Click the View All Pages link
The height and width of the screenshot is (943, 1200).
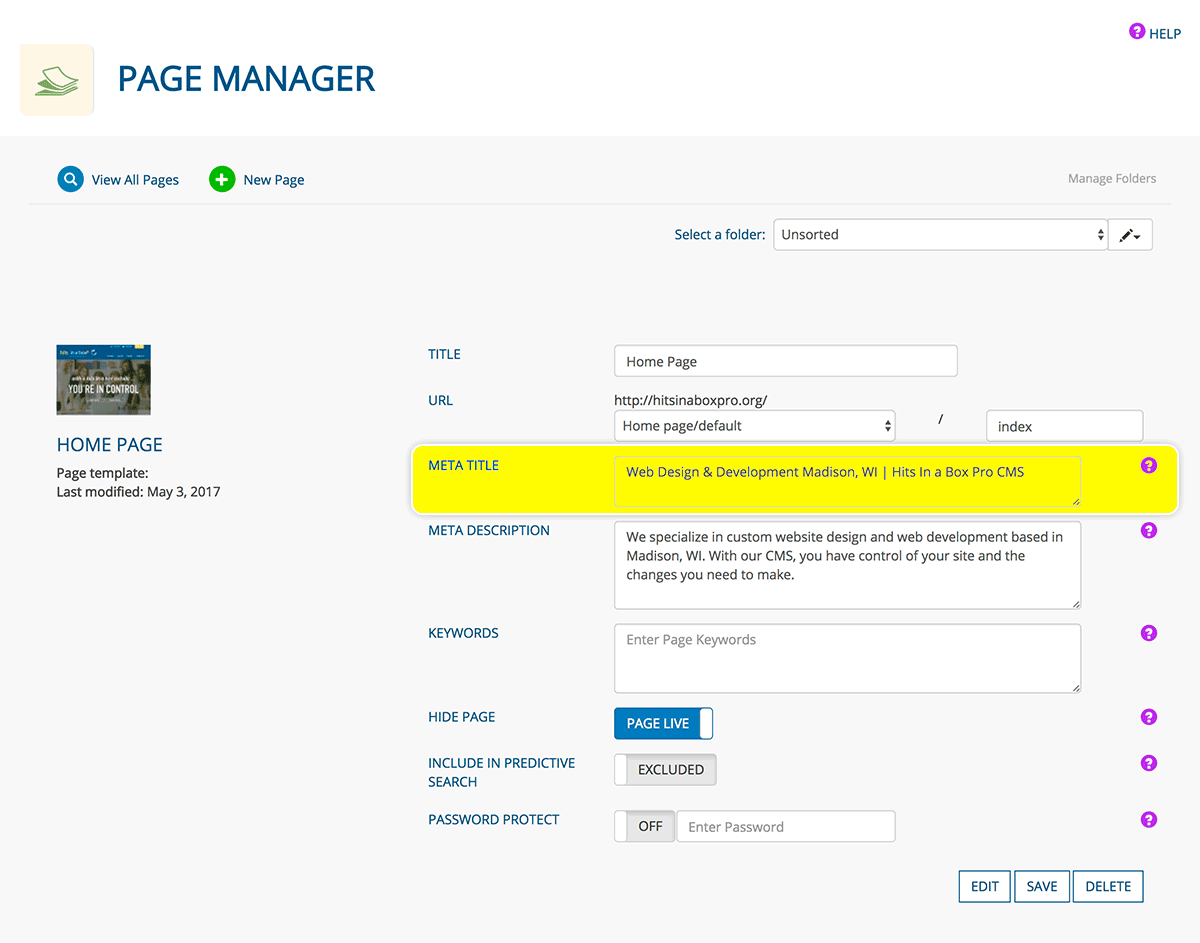tap(135, 180)
